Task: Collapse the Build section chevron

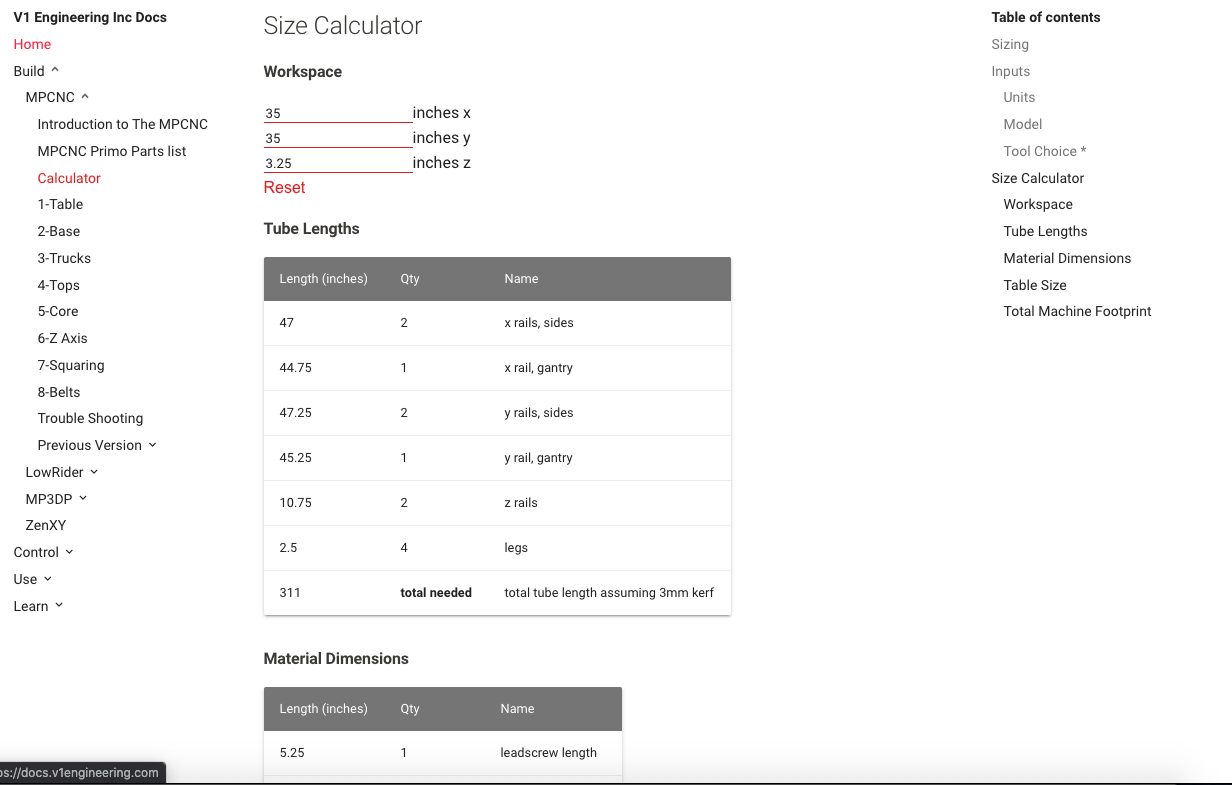Action: 55,70
